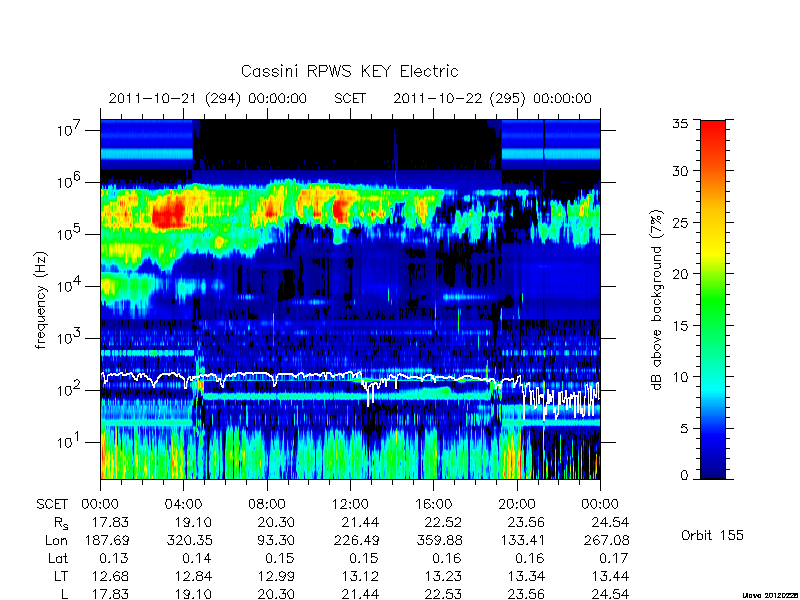Screen dimensions: 800x600
Task: Click the 20:00 time tick label
Action: [x=517, y=504]
